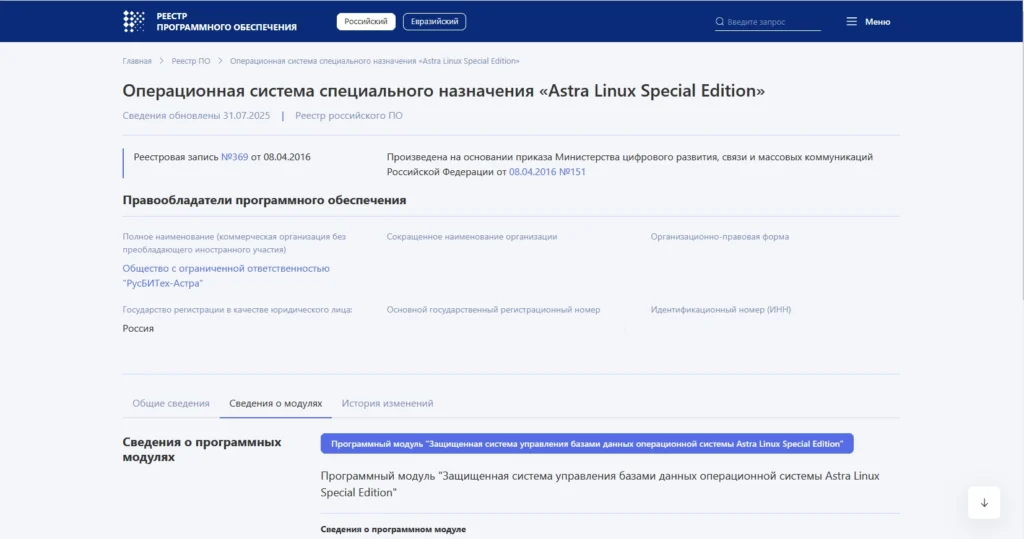Switch to Общие сведения tab
The height and width of the screenshot is (539, 1024).
171,403
